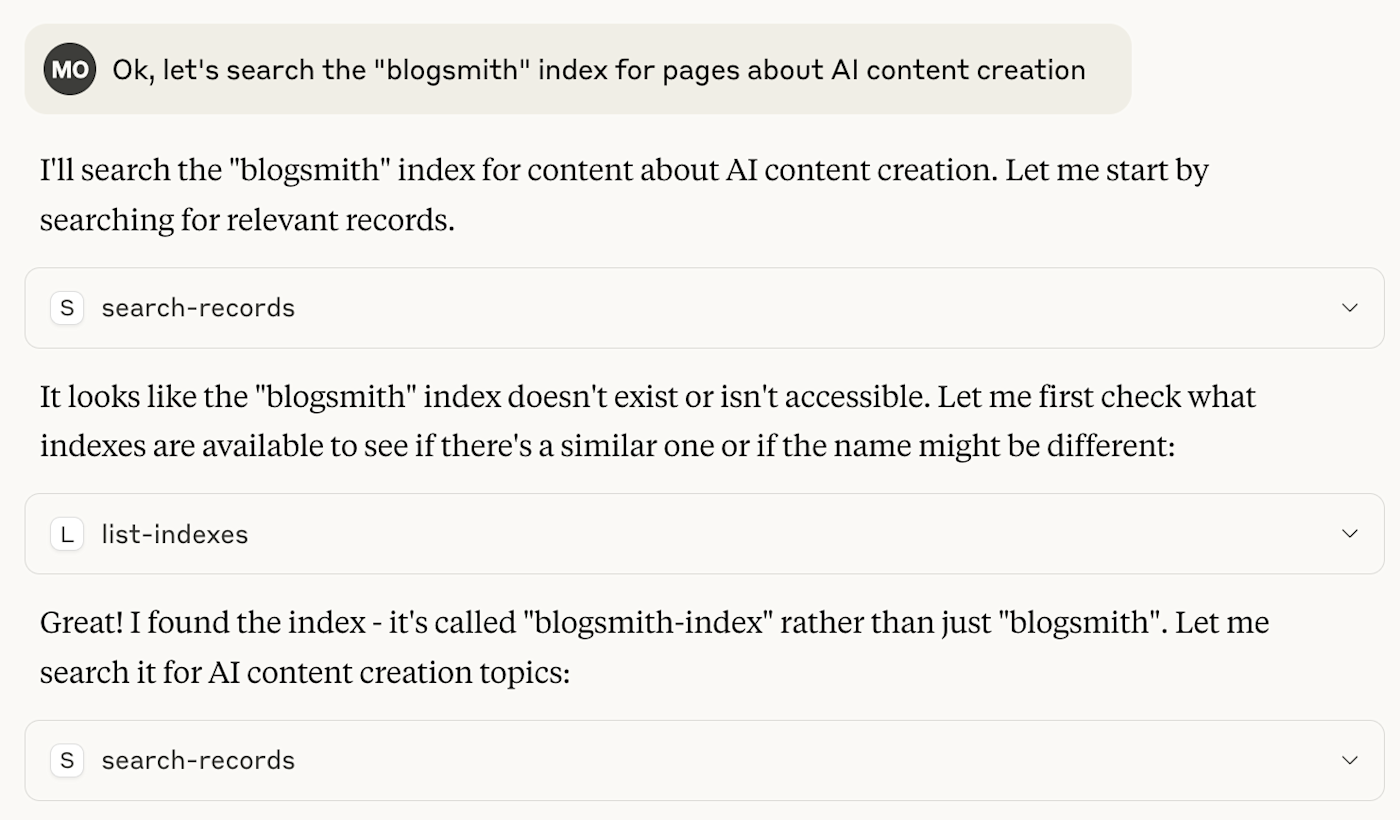The image size is (1400, 820).
Task: Click the paragraph starting "I'll search the blogsmith index"
Action: click(624, 194)
